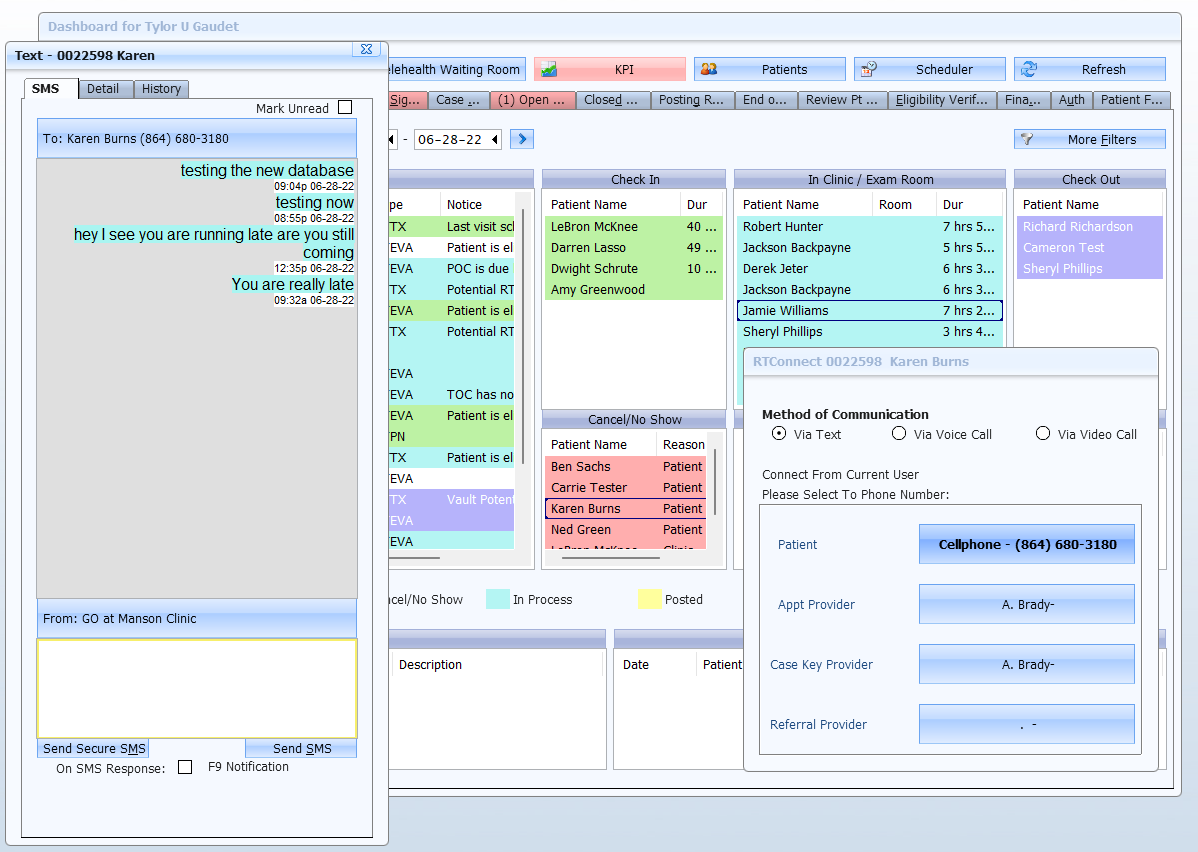
Task: Select Amy Greenwood in Check In
Action: (633, 290)
